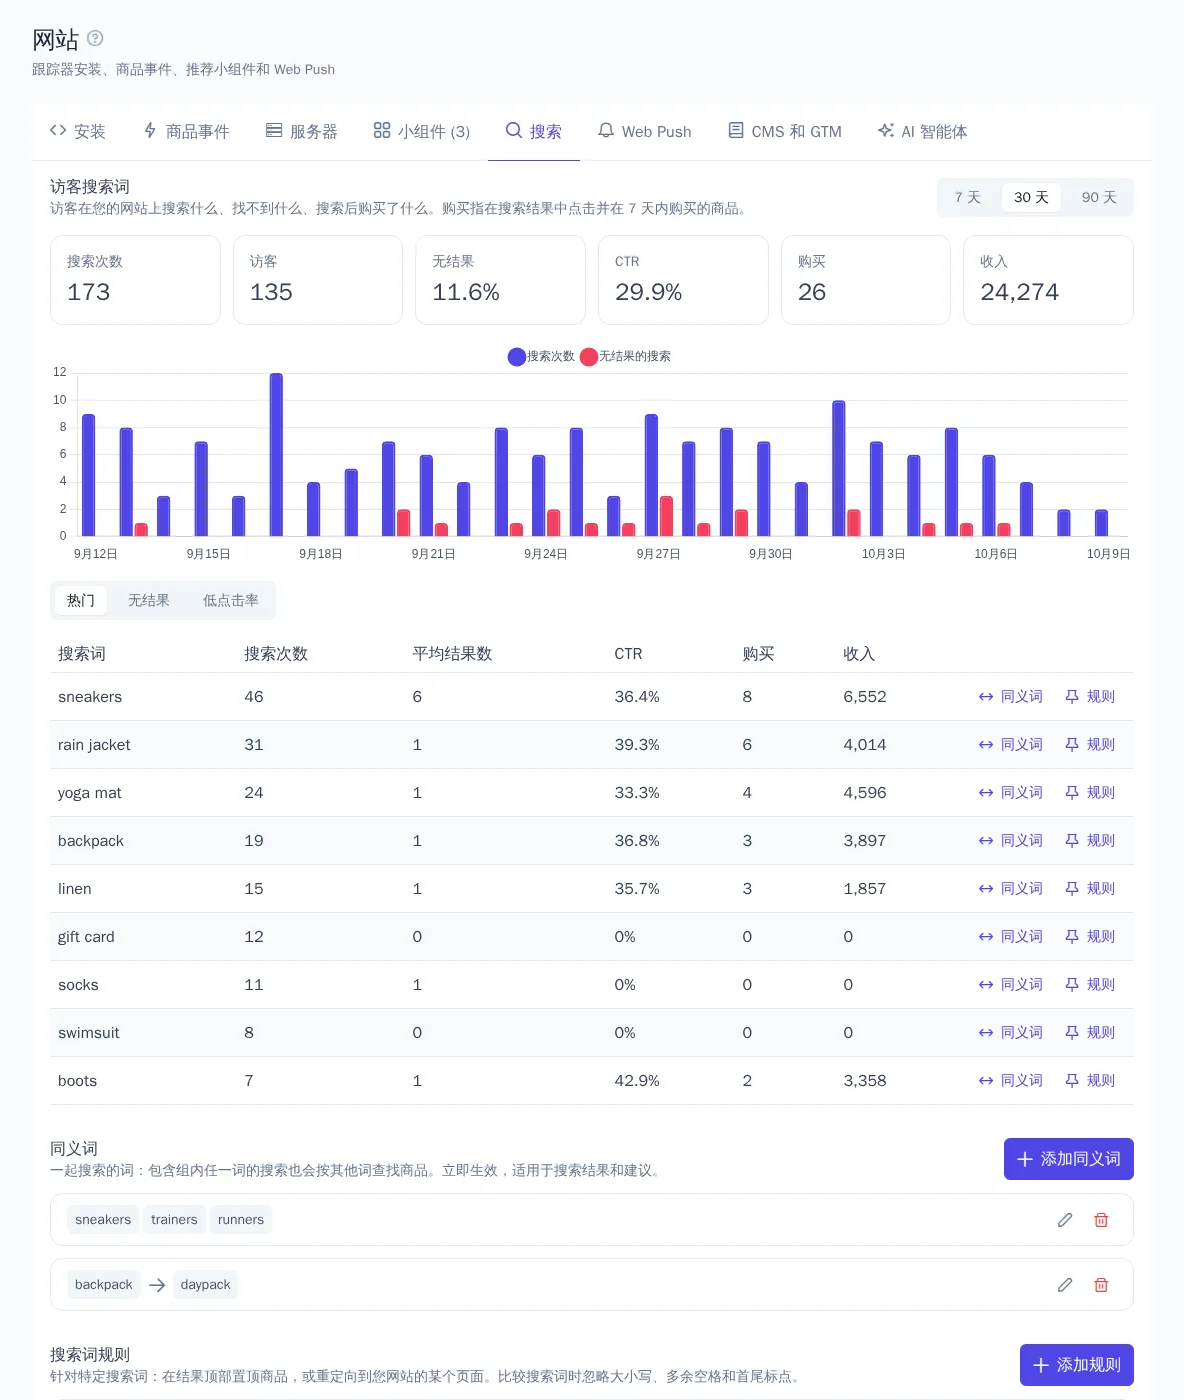Click the 搜索次数 column header
Viewport: 1184px width, 1400px height.
pyautogui.click(x=276, y=654)
